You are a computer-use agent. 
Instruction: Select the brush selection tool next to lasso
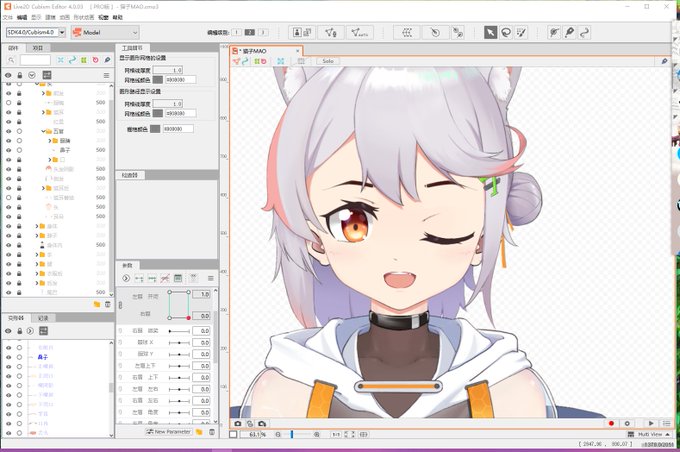pos(521,33)
